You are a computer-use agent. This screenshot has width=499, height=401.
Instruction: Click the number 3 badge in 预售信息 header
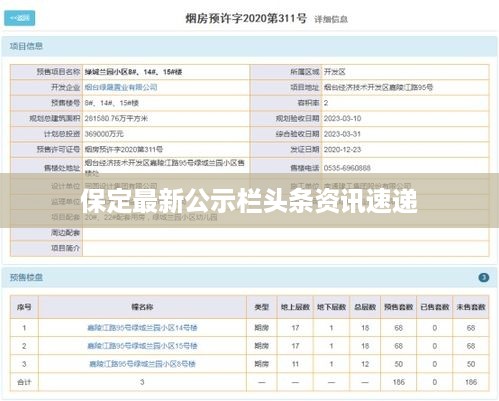coord(484,277)
